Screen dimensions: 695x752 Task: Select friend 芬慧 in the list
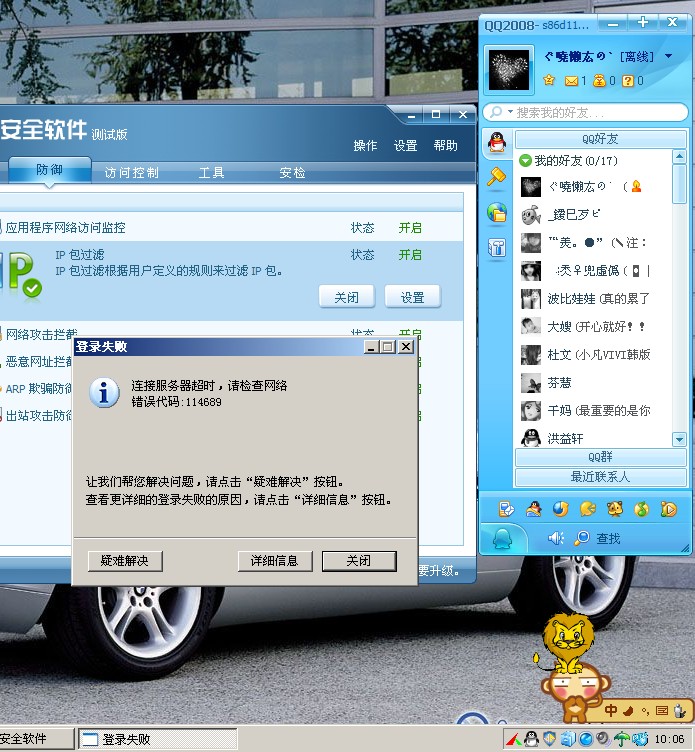594,383
